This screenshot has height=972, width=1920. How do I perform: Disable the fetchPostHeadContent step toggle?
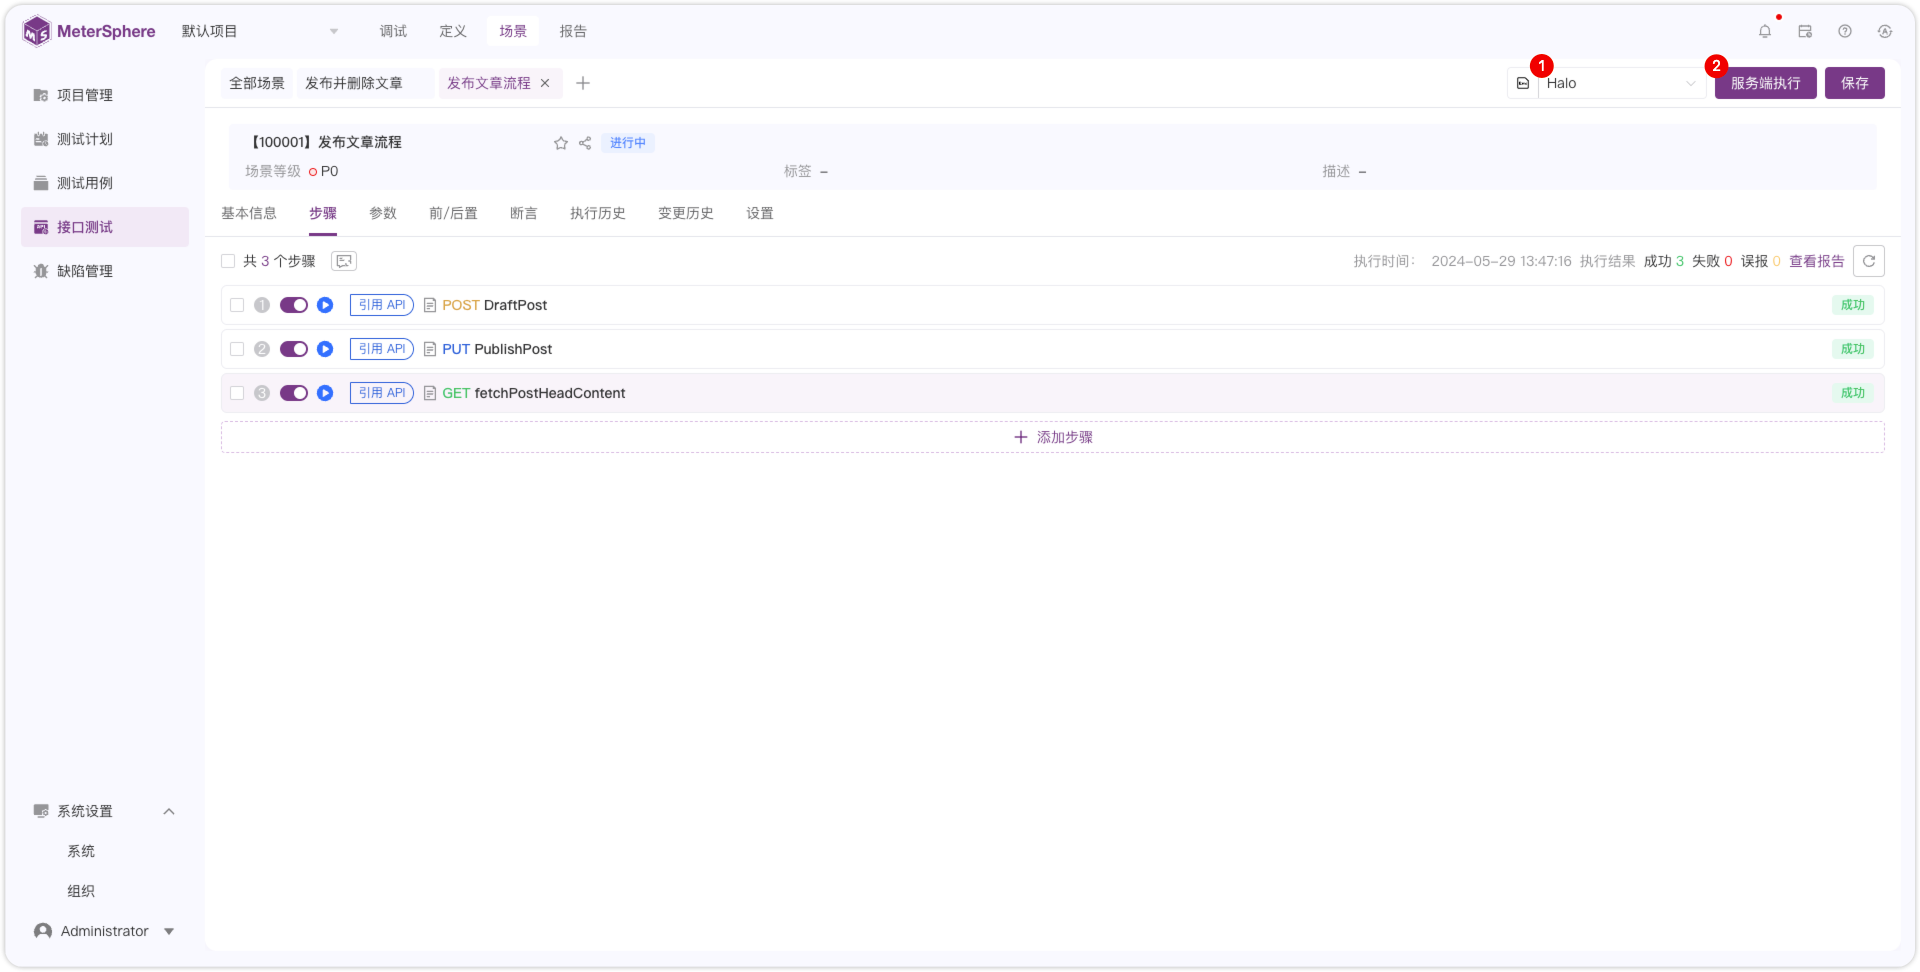294,393
